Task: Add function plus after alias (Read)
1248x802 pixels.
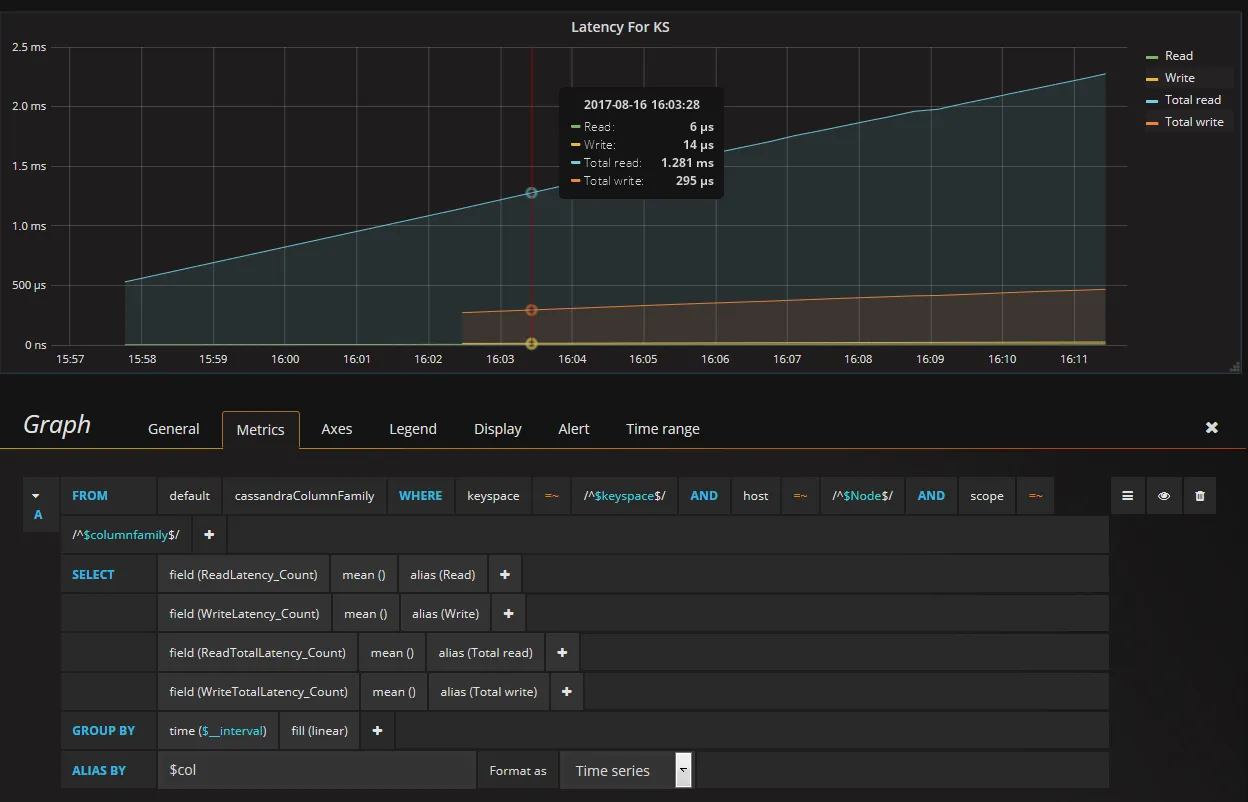Action: [504, 574]
